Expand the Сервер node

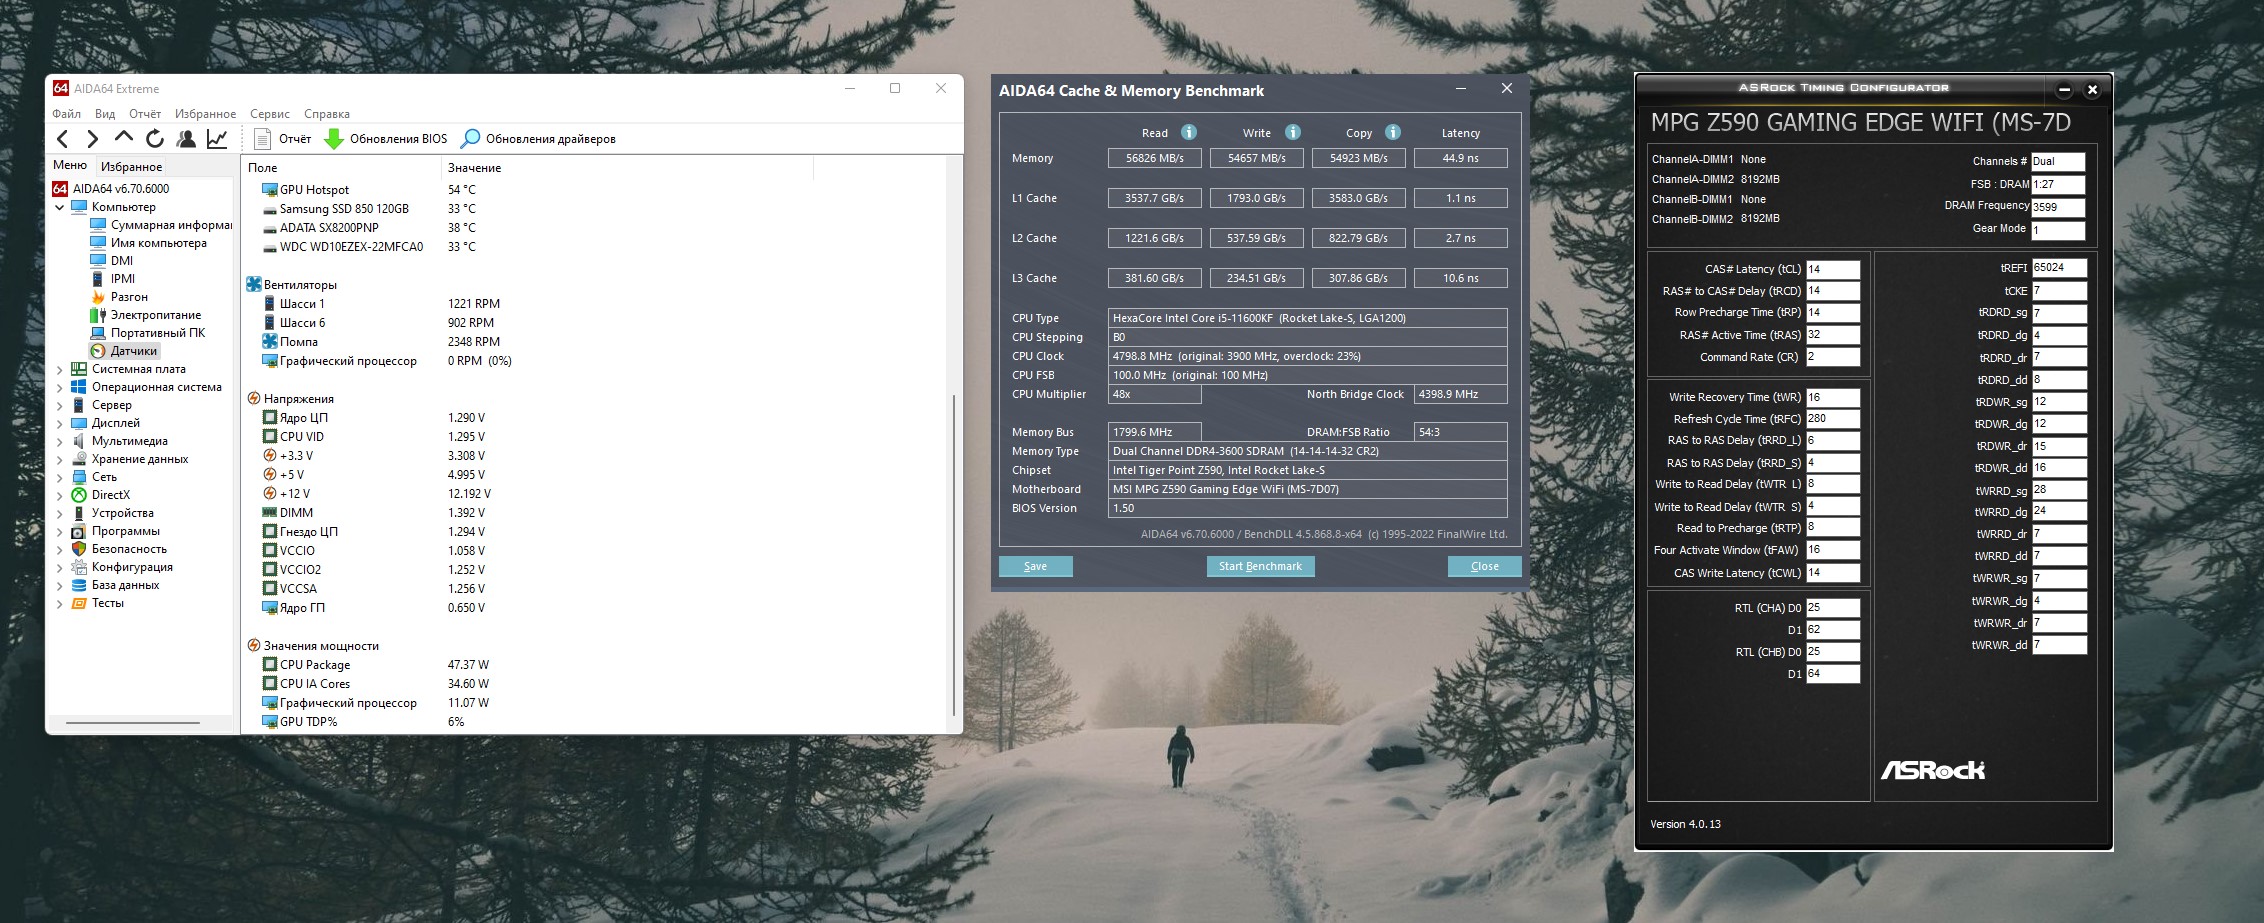(x=59, y=405)
